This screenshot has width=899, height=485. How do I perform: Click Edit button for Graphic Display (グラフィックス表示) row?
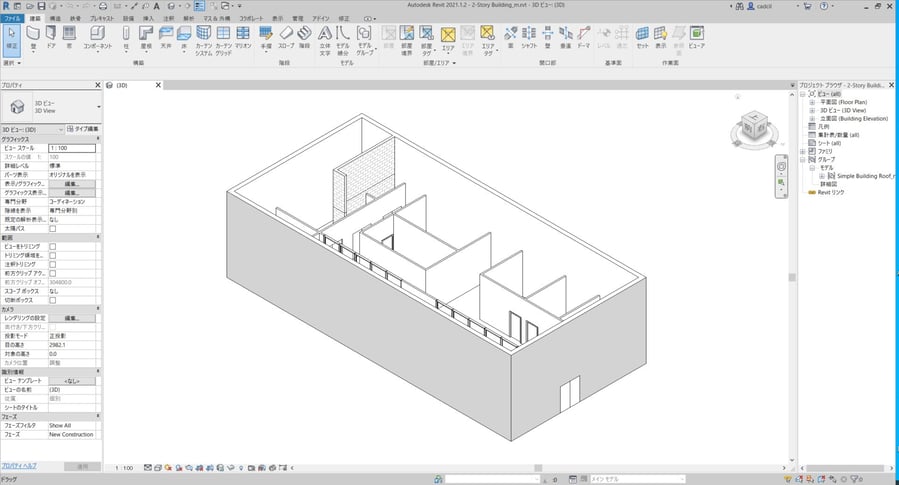point(72,193)
